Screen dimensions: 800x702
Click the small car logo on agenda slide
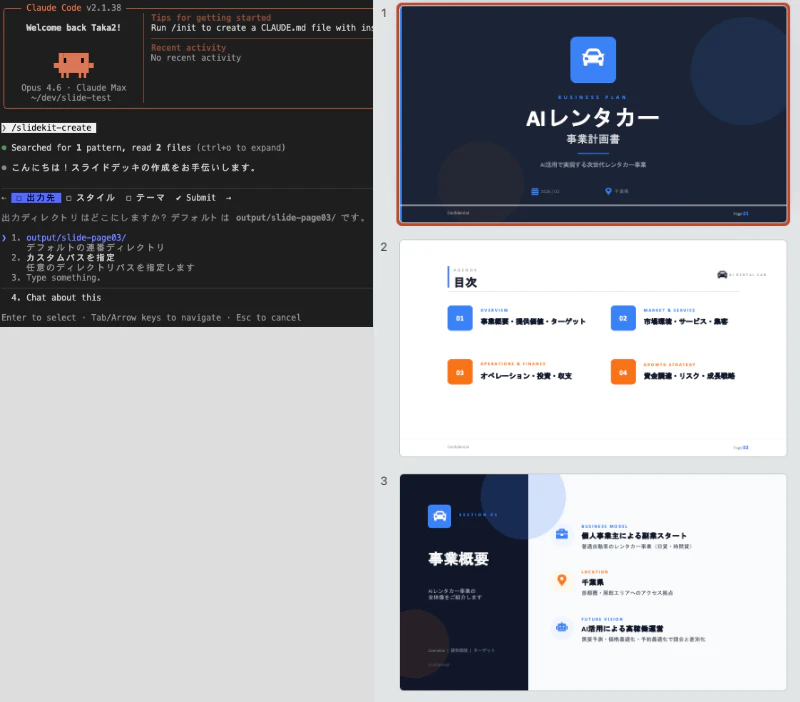722,274
